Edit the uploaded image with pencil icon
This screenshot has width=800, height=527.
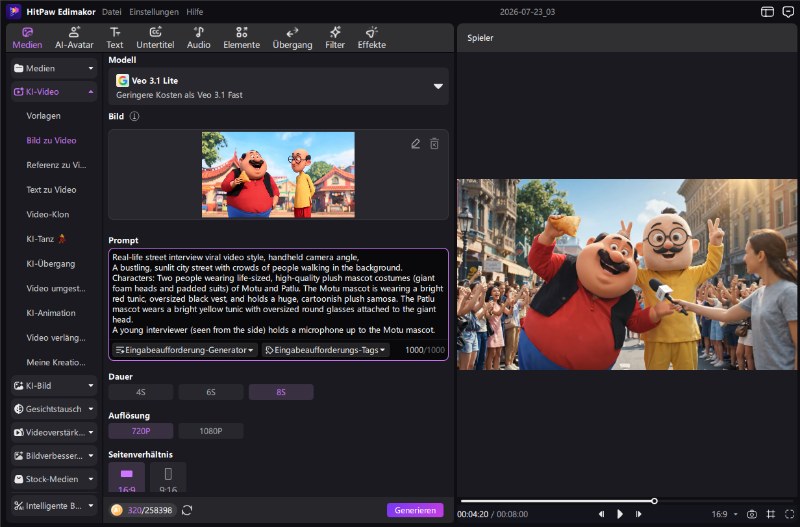click(415, 144)
